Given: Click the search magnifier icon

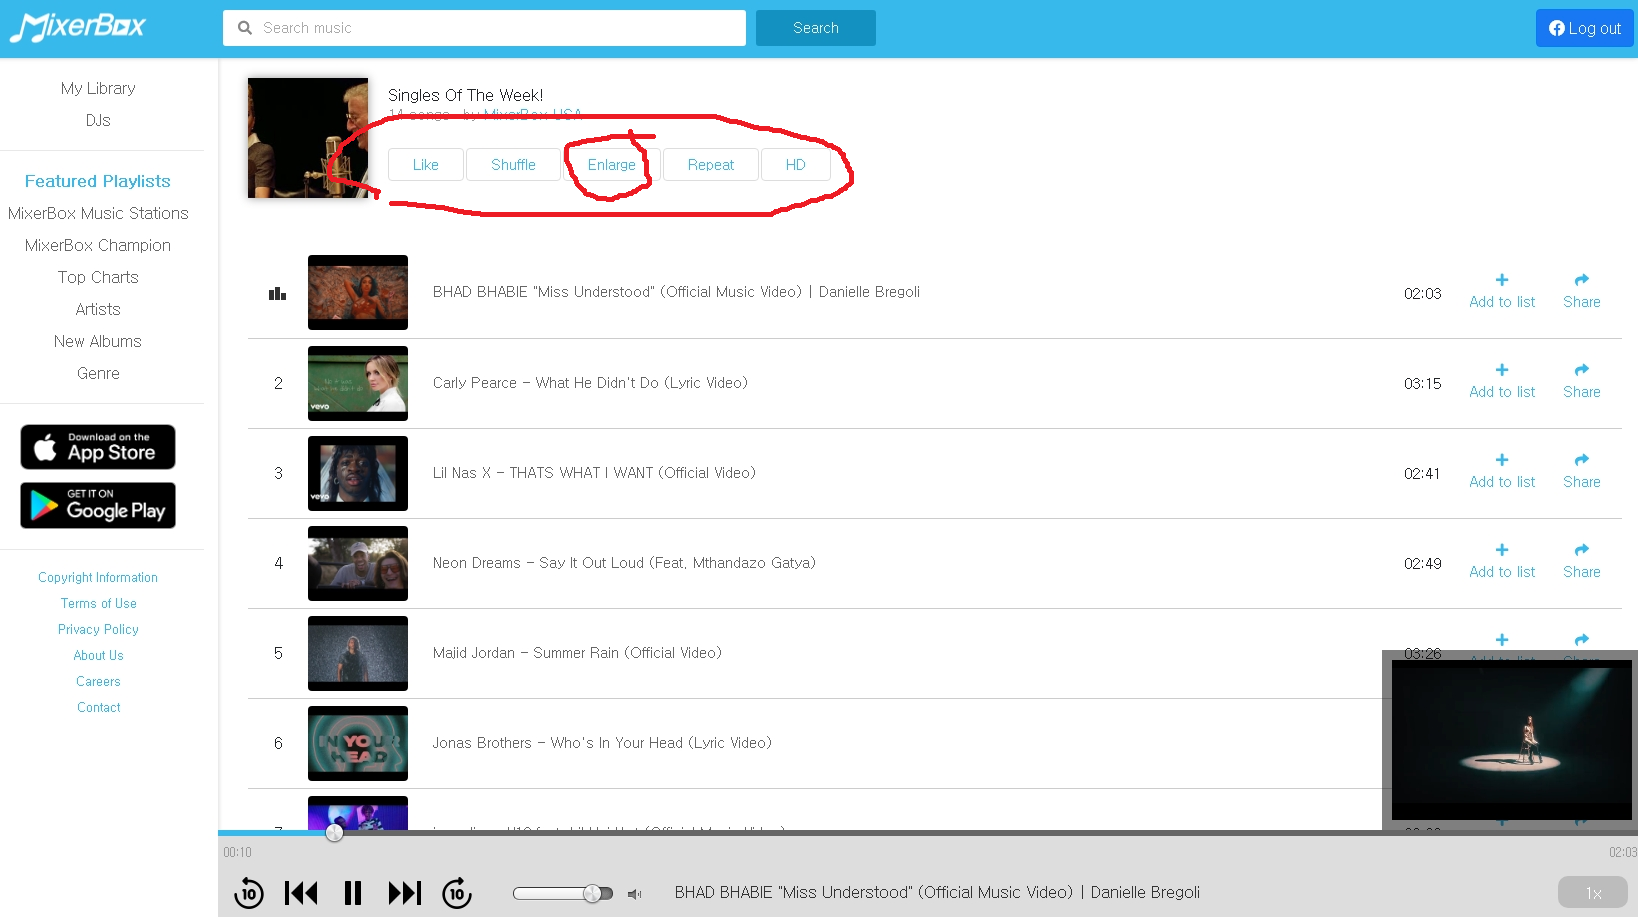Looking at the screenshot, I should [244, 28].
